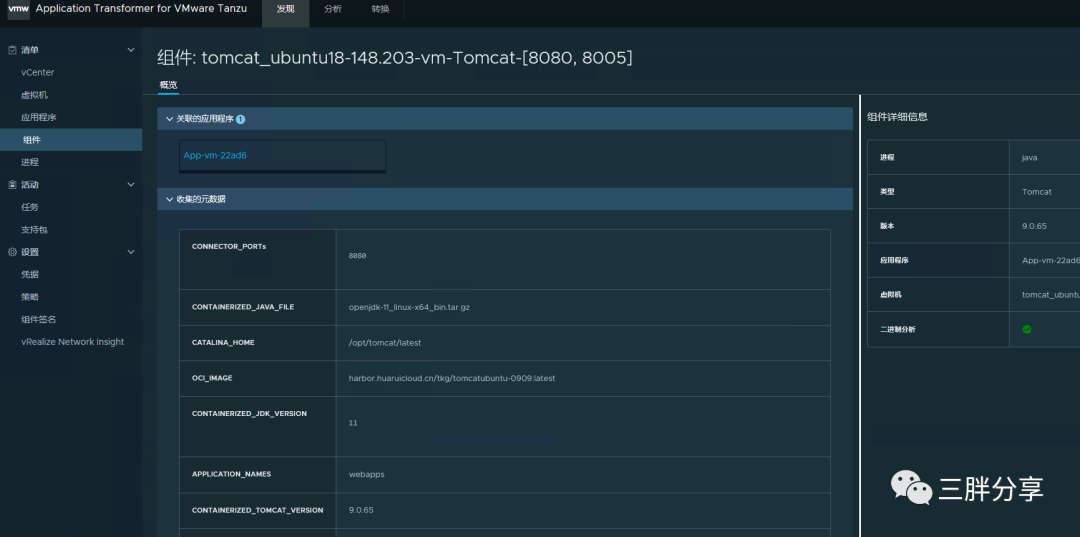The image size is (1080, 537).
Task: Click the 版本 value 9.0.65 in details
Action: pyautogui.click(x=1034, y=227)
